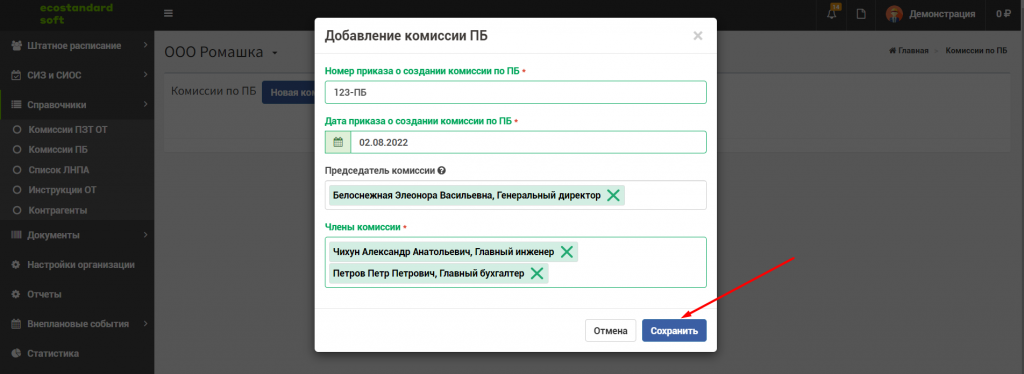Click the order date field 02.08.2022
The width and height of the screenshot is (1024, 374).
[528, 142]
